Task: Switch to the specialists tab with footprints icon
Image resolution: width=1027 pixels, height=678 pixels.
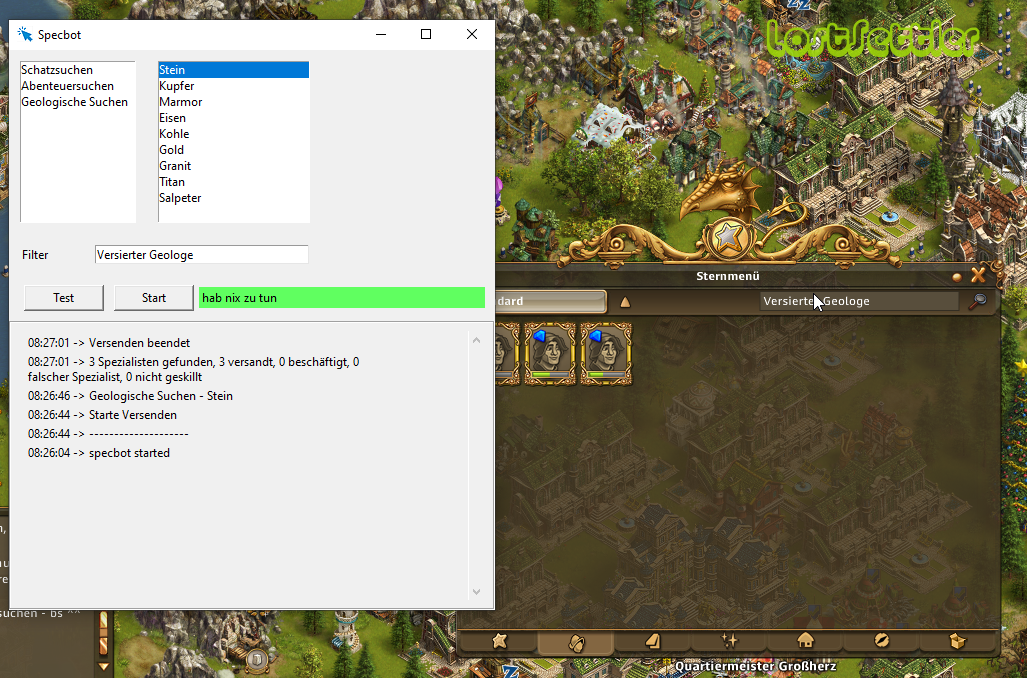Action: pyautogui.click(x=576, y=641)
